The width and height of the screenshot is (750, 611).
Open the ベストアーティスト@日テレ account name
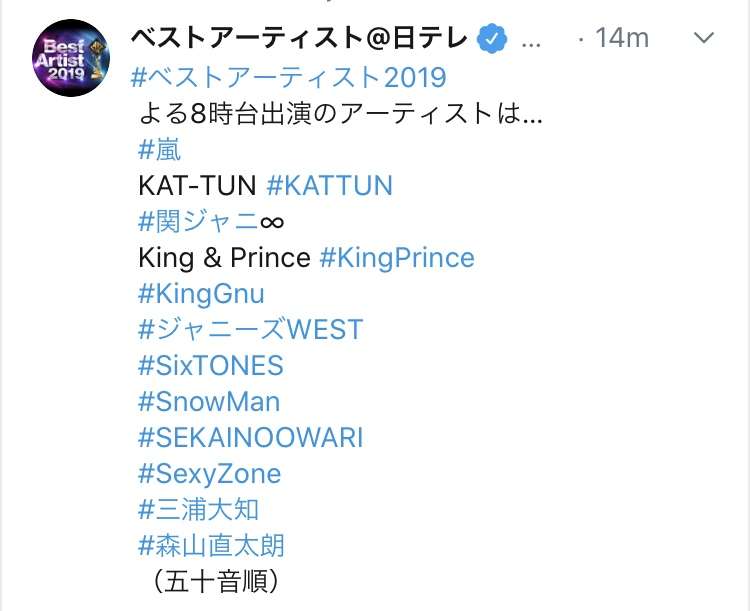[298, 38]
